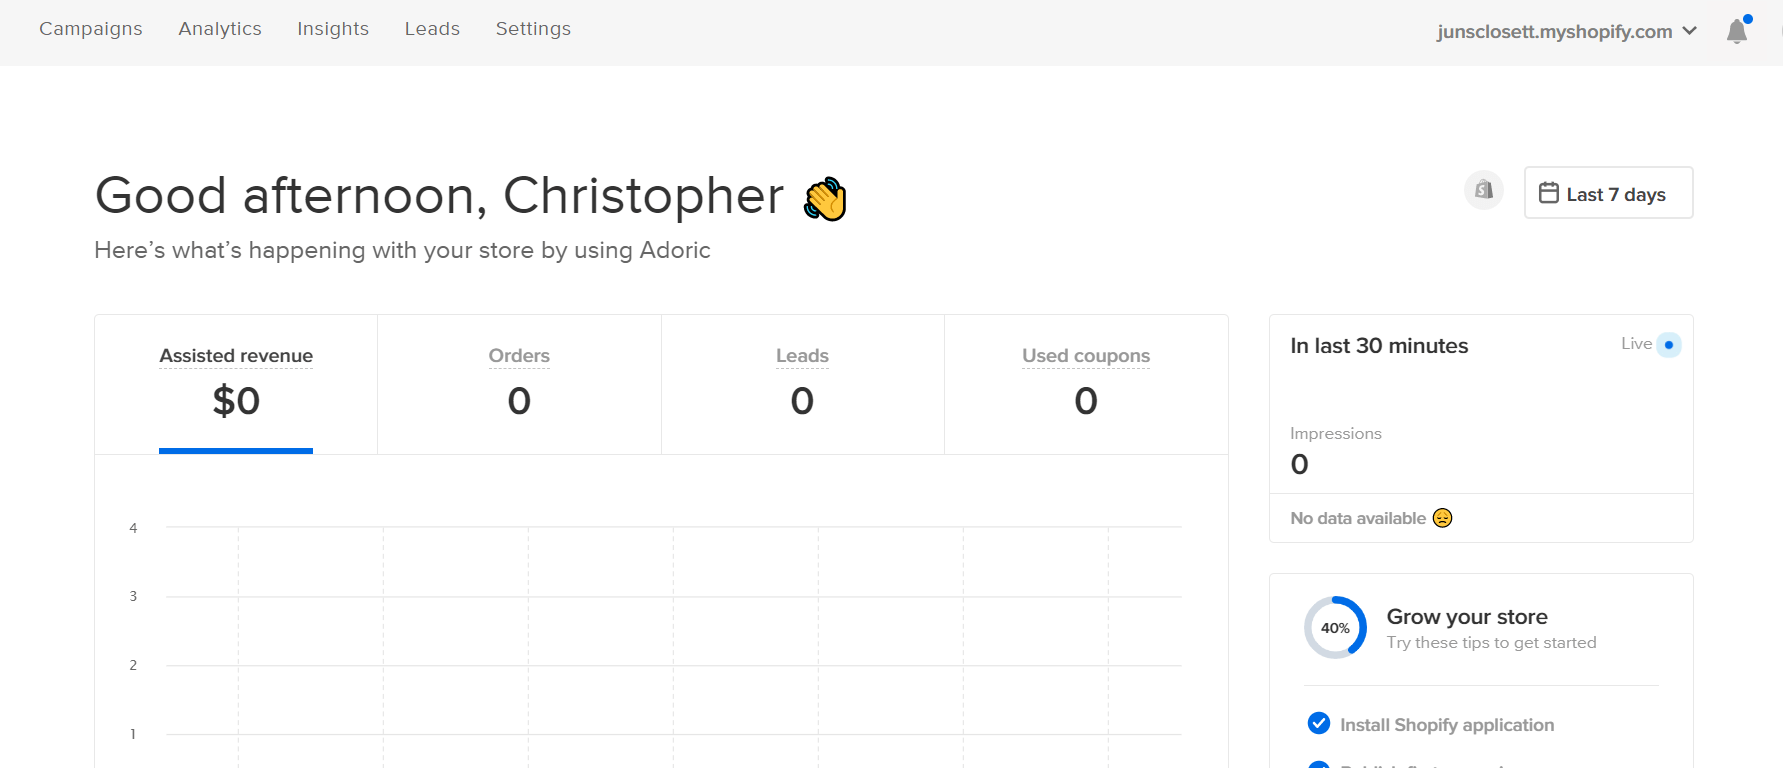Click the blue Live indicator dot
This screenshot has height=768, width=1783.
tap(1668, 344)
